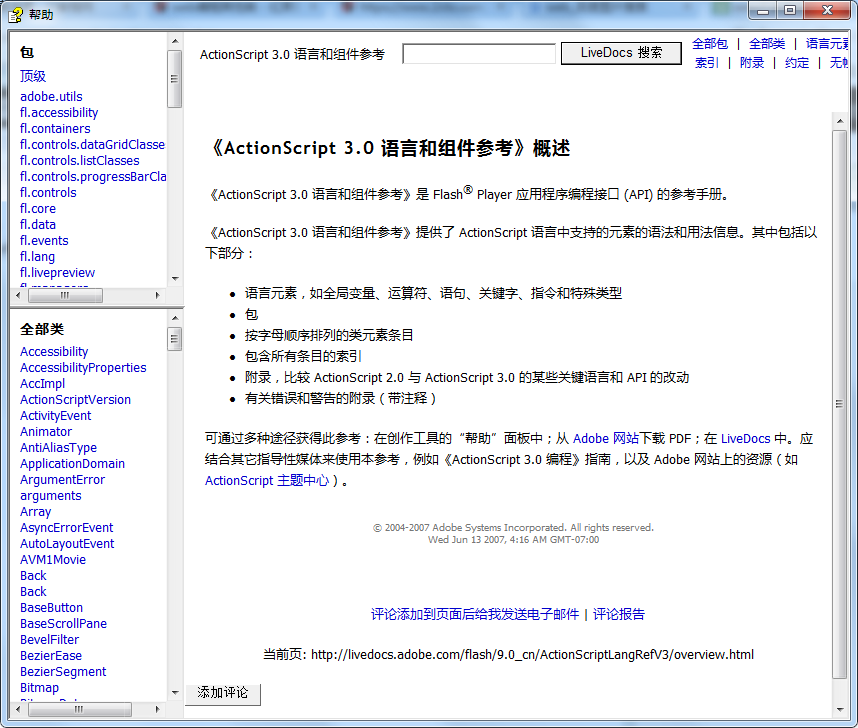Click the 约定 link
Image resolution: width=858 pixels, height=728 pixels.
pyautogui.click(x=796, y=62)
